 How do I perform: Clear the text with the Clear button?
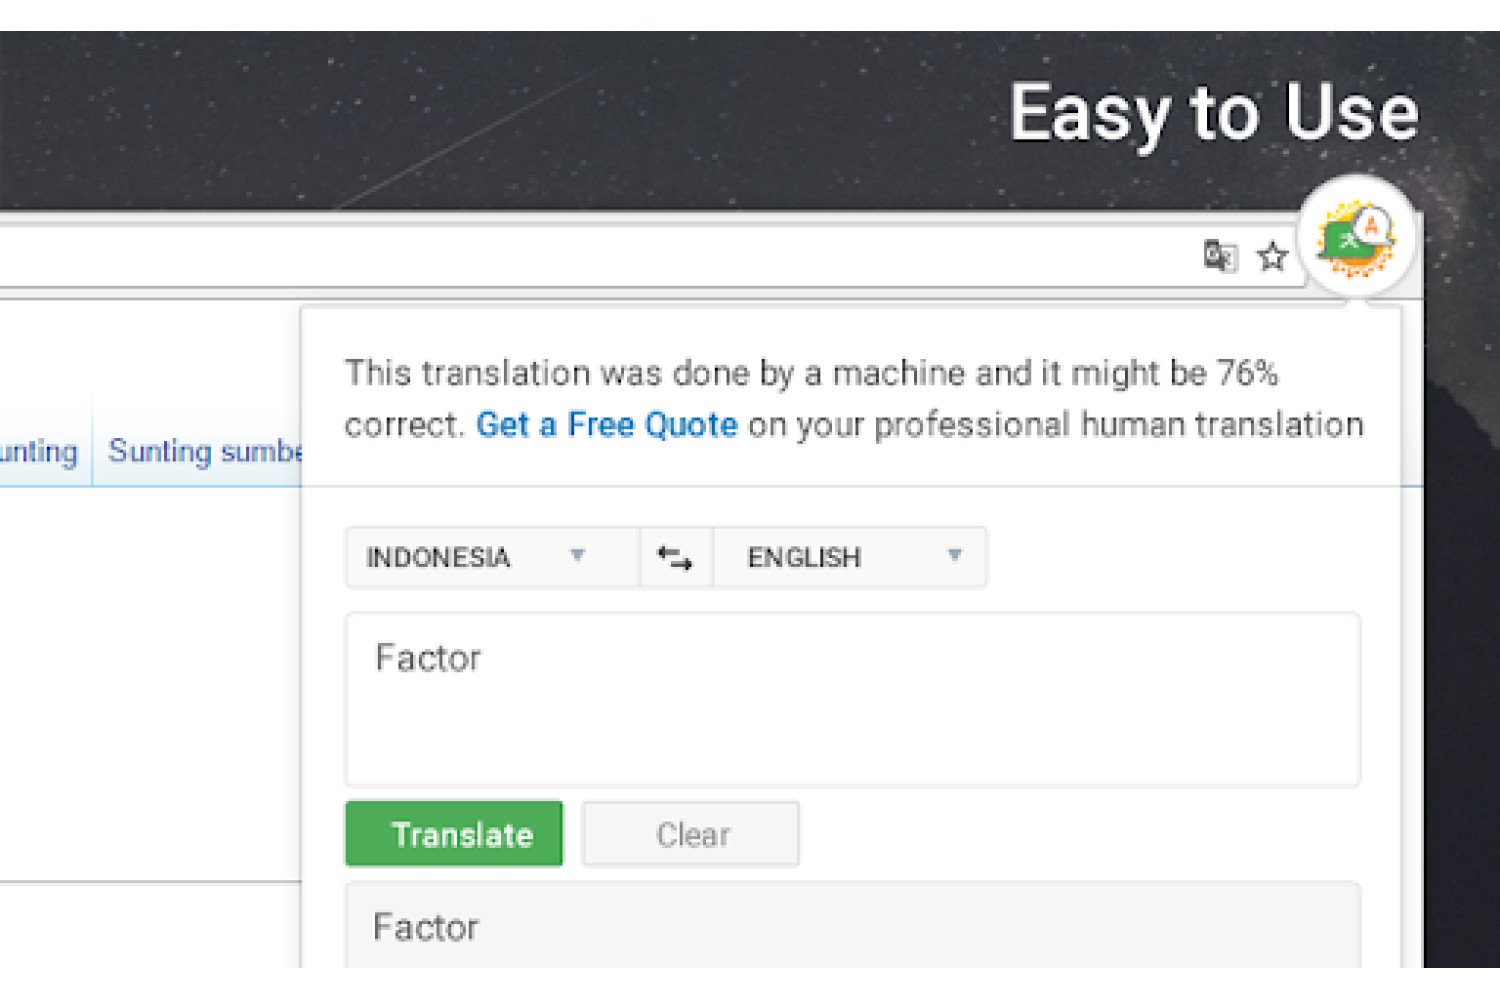(691, 834)
